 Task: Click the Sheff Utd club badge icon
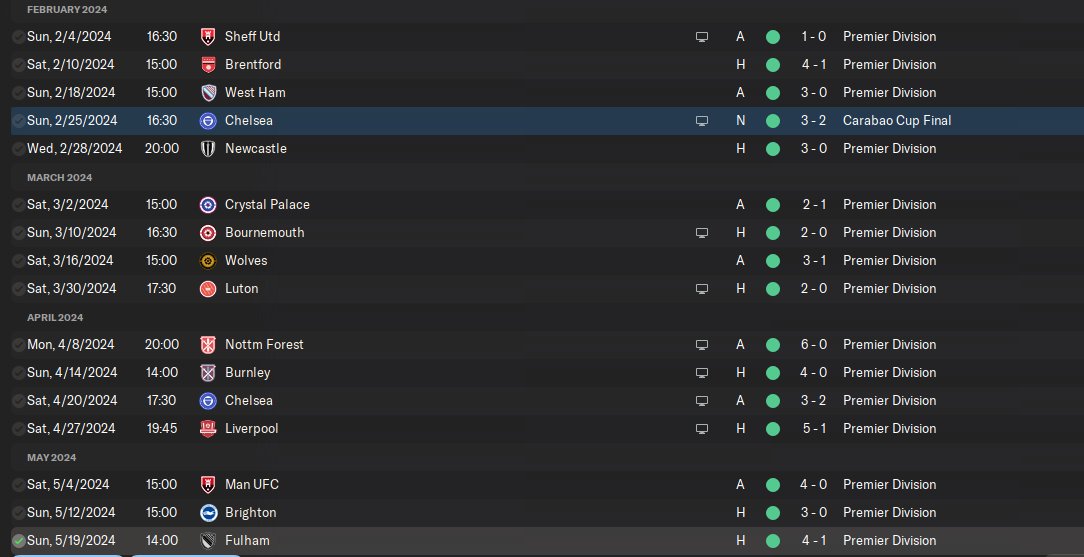click(208, 36)
